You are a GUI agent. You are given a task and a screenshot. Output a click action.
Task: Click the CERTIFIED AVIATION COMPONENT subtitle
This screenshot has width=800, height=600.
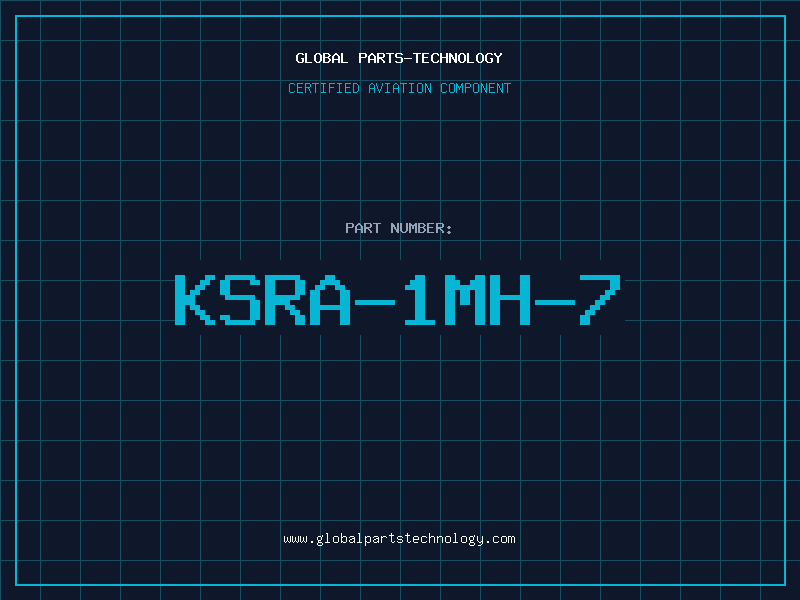click(x=399, y=88)
